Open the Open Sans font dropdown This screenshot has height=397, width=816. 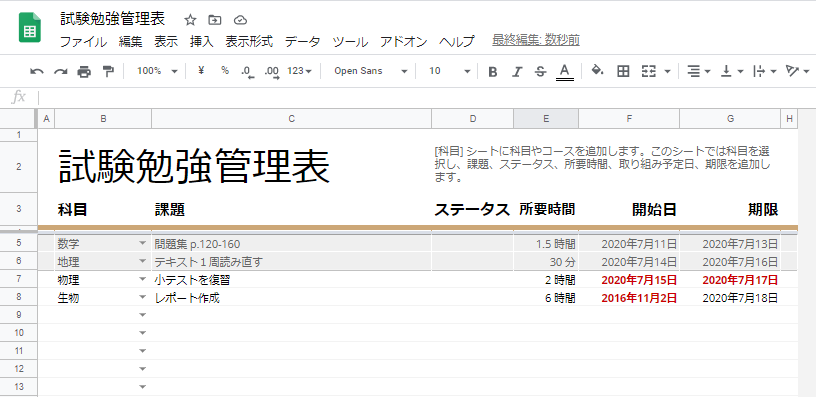pyautogui.click(x=371, y=71)
